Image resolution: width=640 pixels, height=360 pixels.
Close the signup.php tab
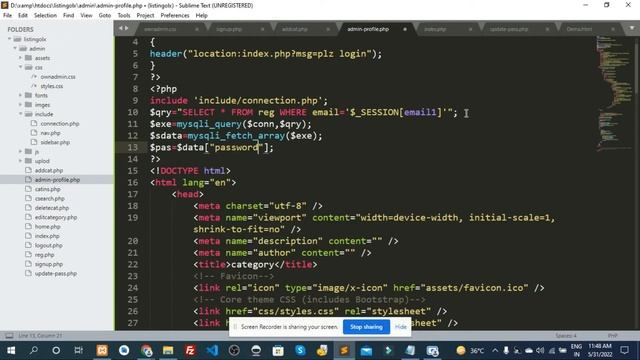(262, 29)
